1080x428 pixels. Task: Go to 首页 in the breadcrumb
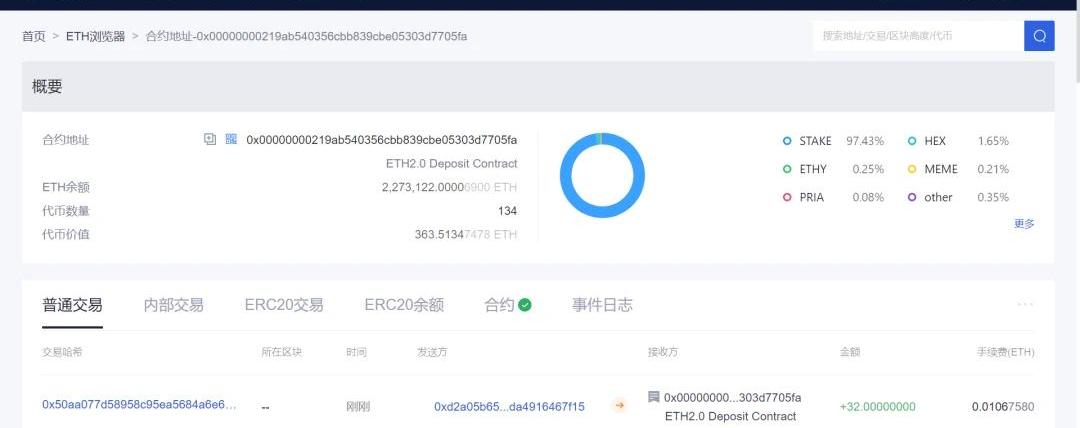point(34,36)
